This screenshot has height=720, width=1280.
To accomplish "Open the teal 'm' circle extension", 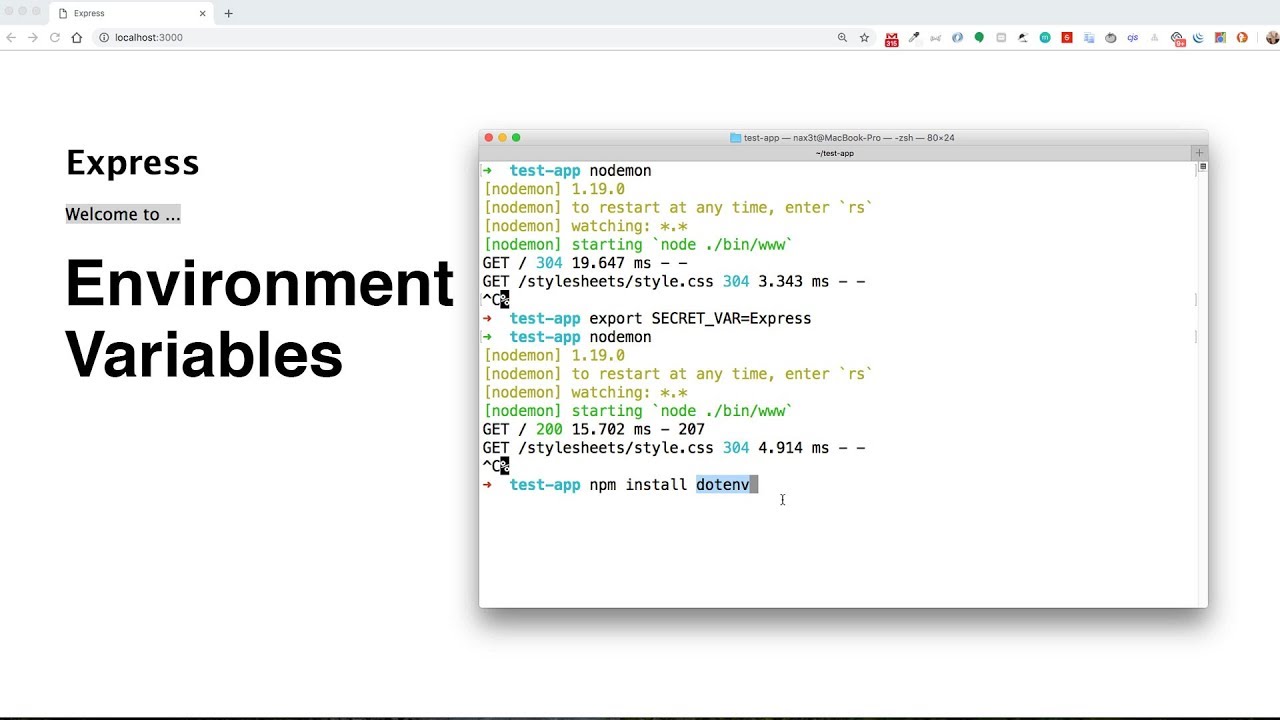I will click(x=1045, y=37).
